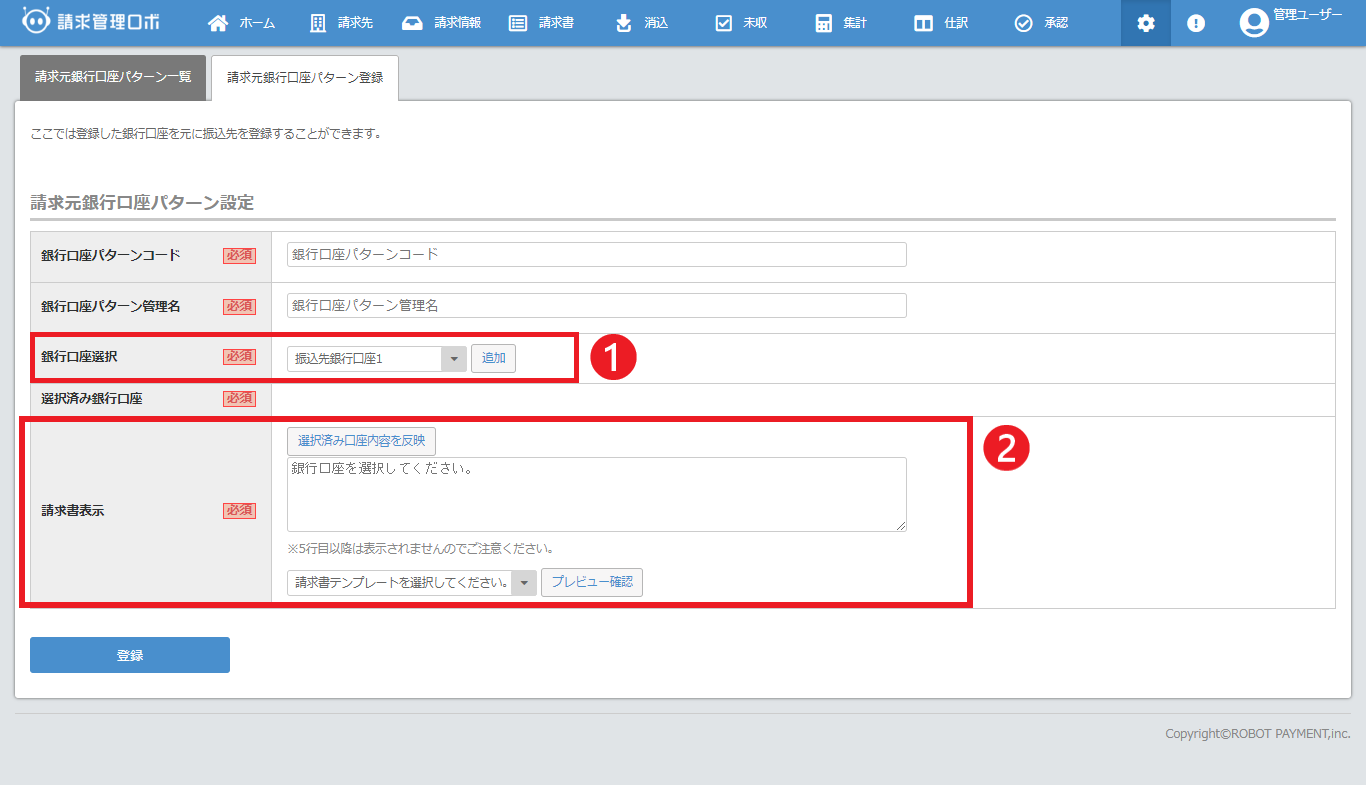Select the 請求元銀行口座パターン登録 tab
This screenshot has height=785, width=1366.
click(x=305, y=77)
